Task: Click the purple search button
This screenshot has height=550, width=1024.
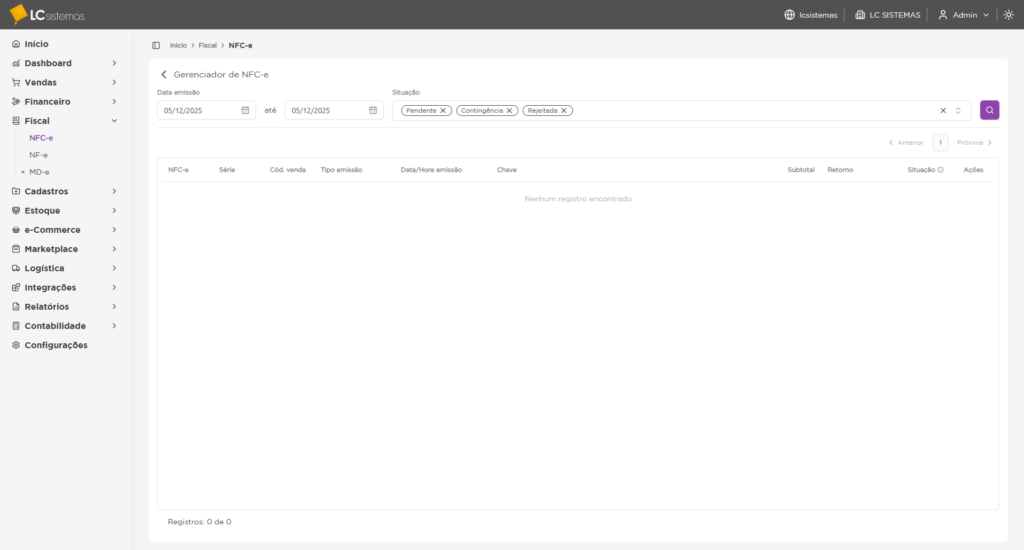Action: click(989, 110)
